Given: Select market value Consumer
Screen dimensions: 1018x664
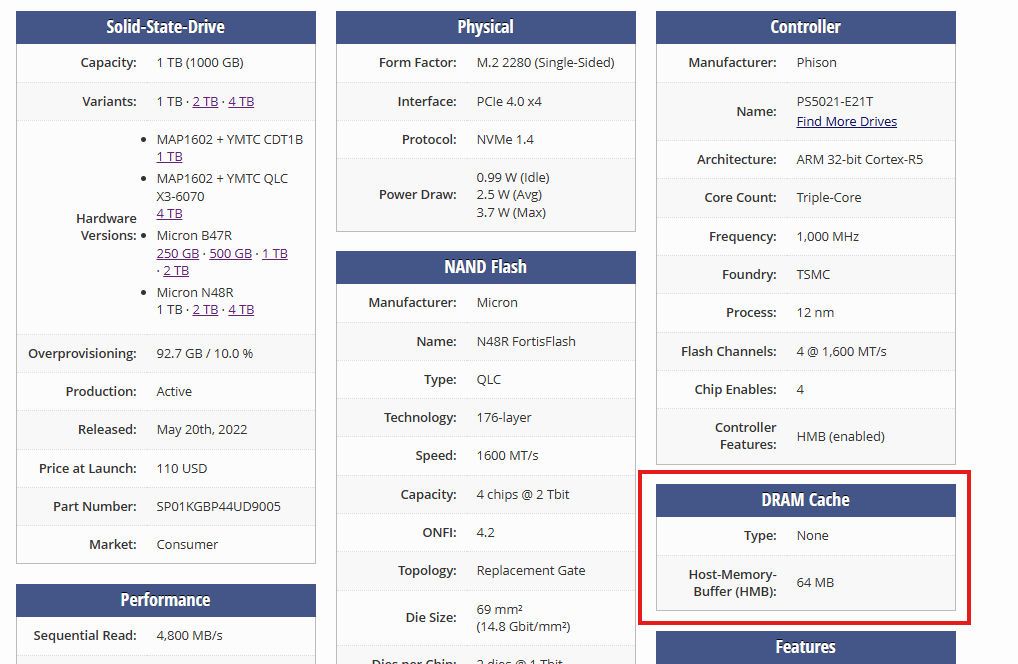Looking at the screenshot, I should (x=187, y=545).
